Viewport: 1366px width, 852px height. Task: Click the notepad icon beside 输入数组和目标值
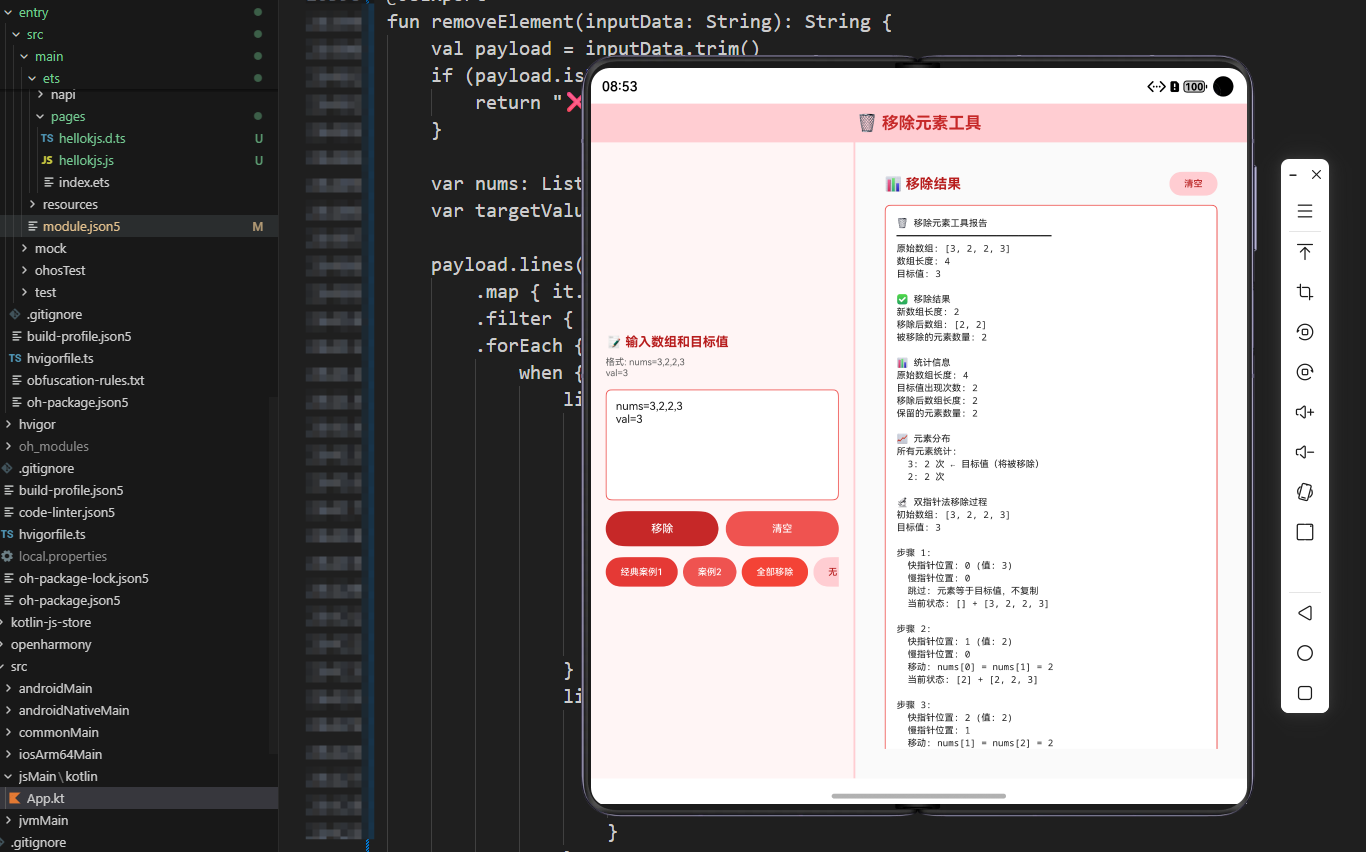point(614,342)
